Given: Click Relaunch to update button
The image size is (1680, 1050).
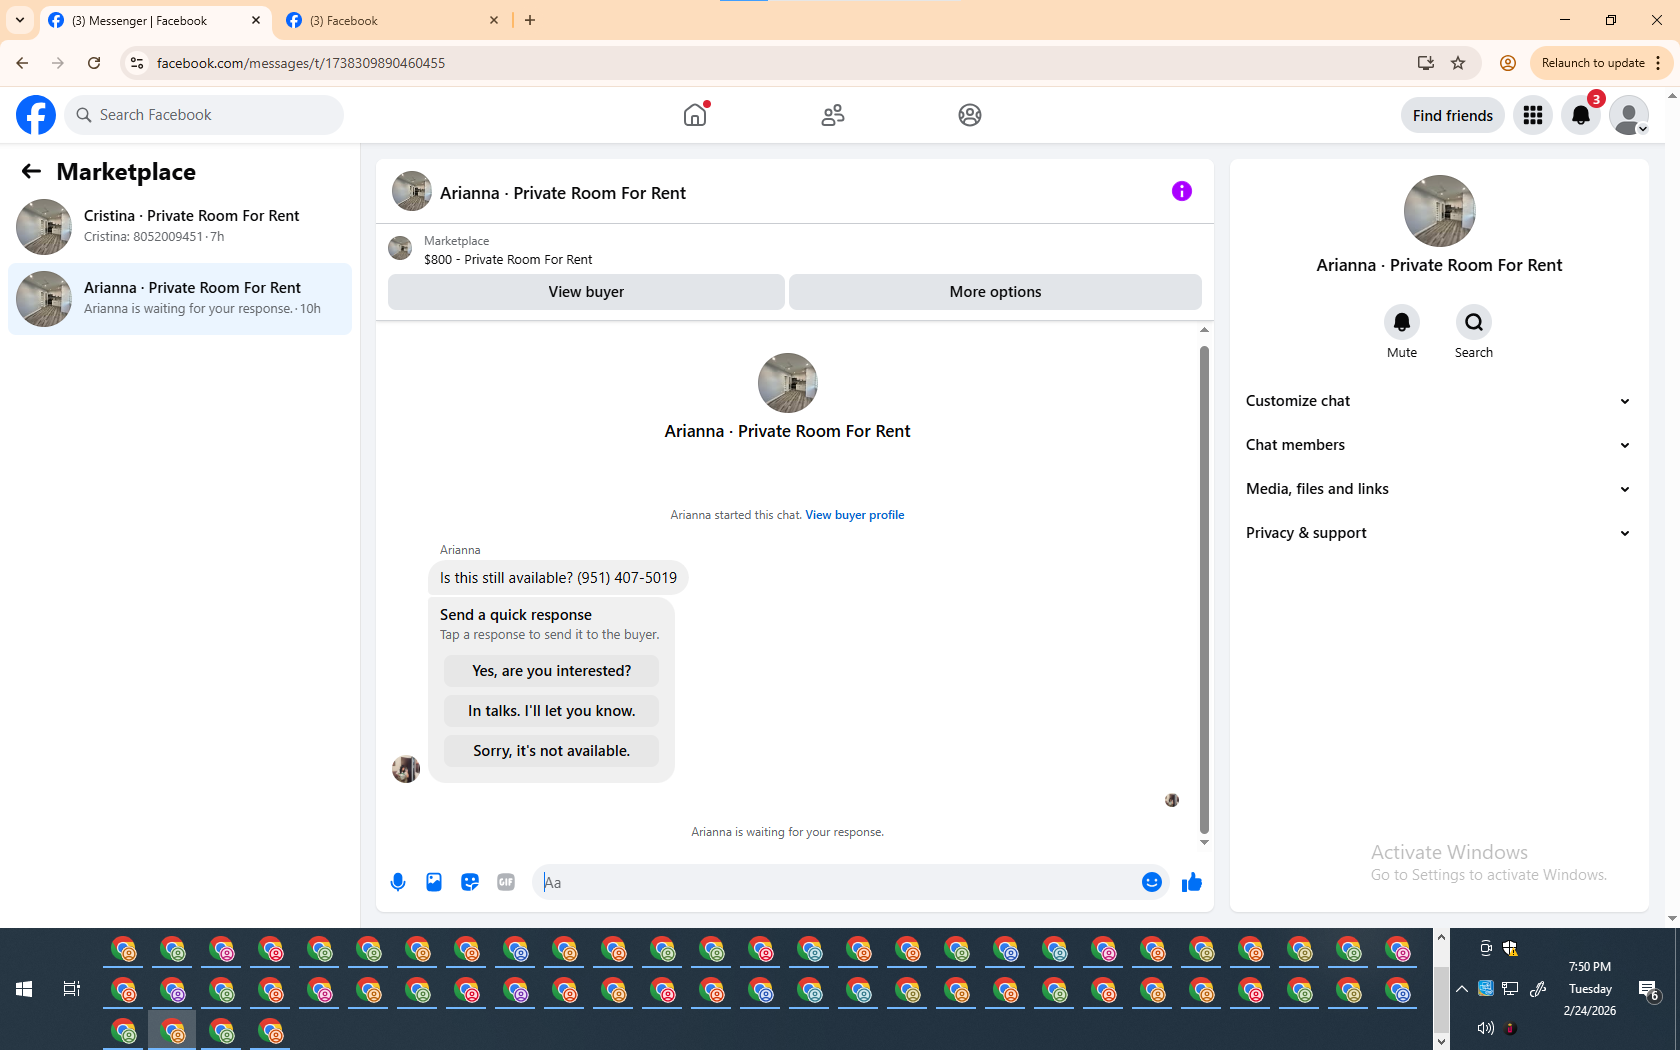Looking at the screenshot, I should tap(1592, 63).
